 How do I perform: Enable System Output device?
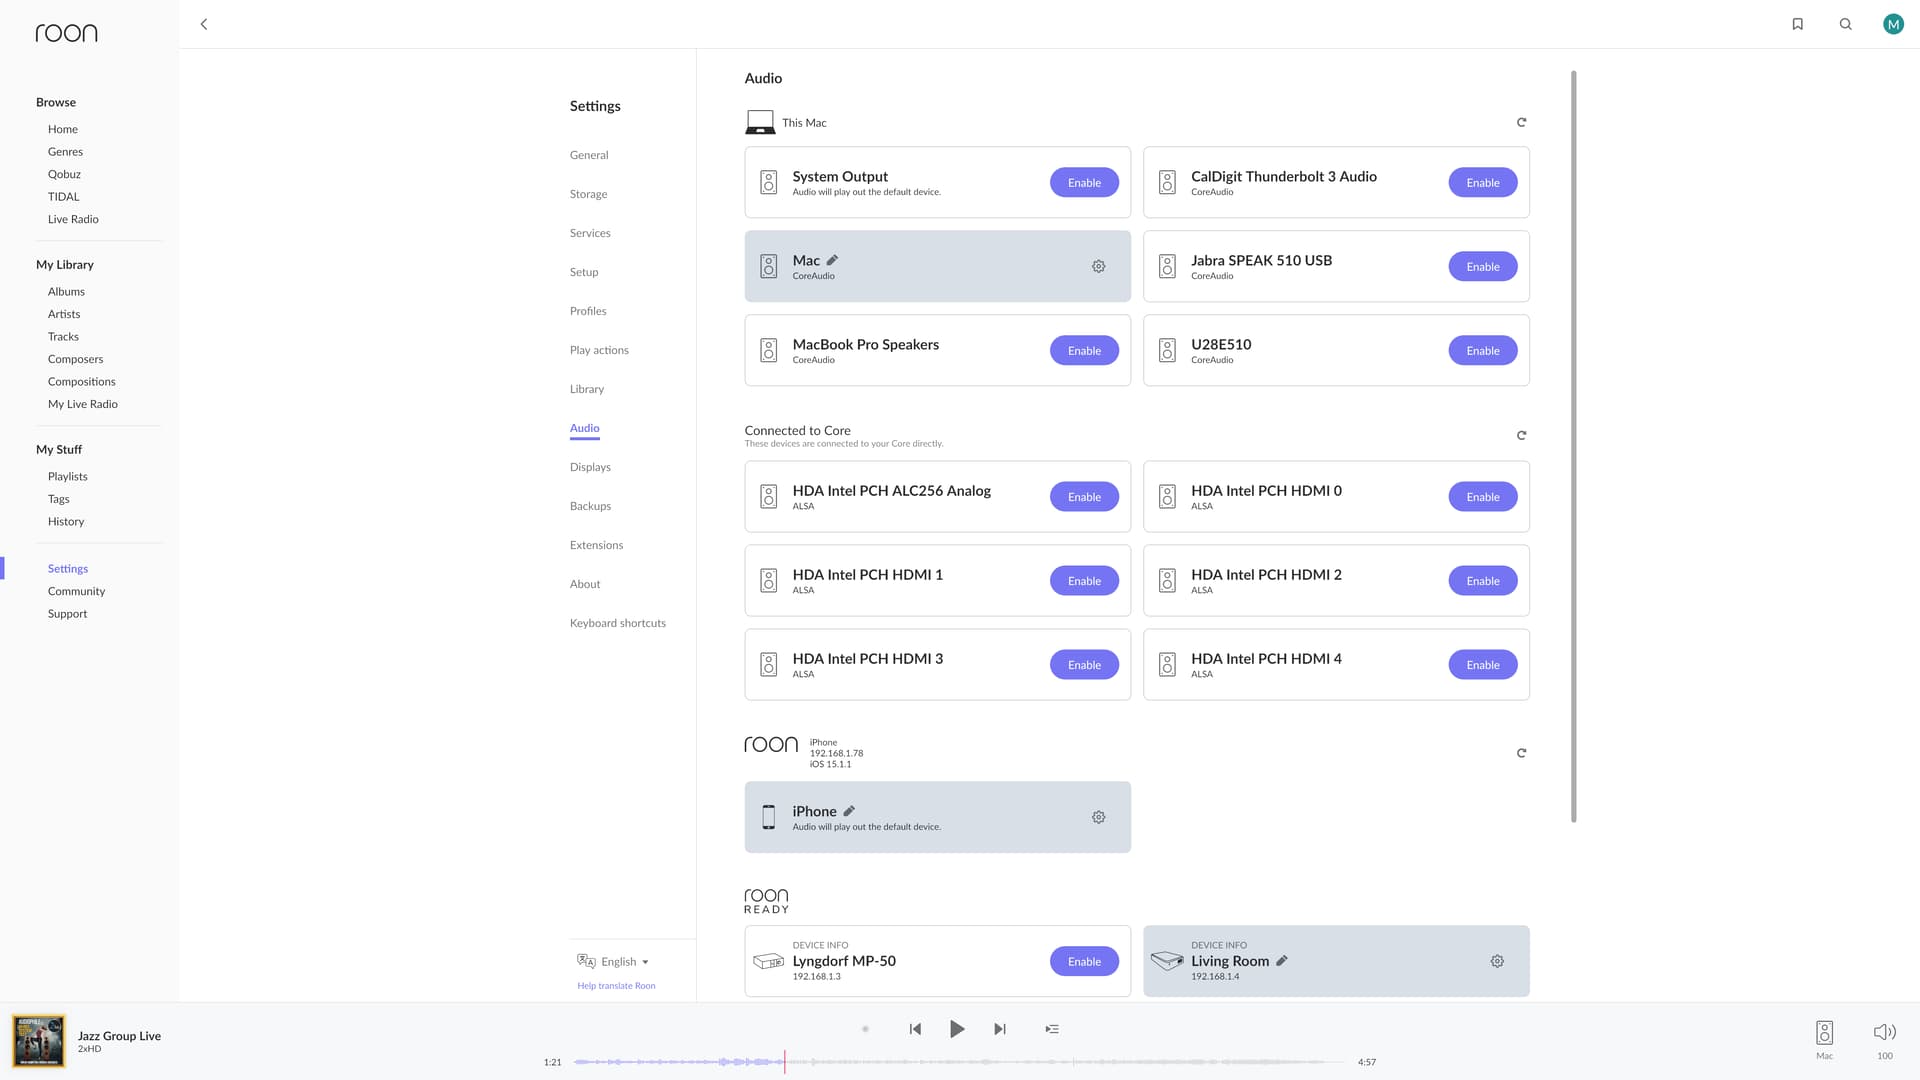click(1084, 182)
